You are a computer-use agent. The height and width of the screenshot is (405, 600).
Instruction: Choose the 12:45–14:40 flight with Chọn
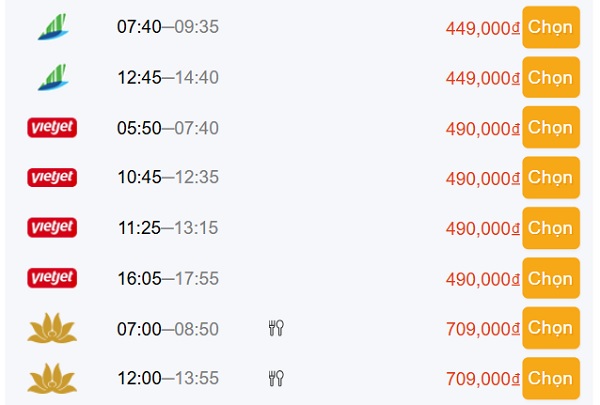[x=550, y=77]
